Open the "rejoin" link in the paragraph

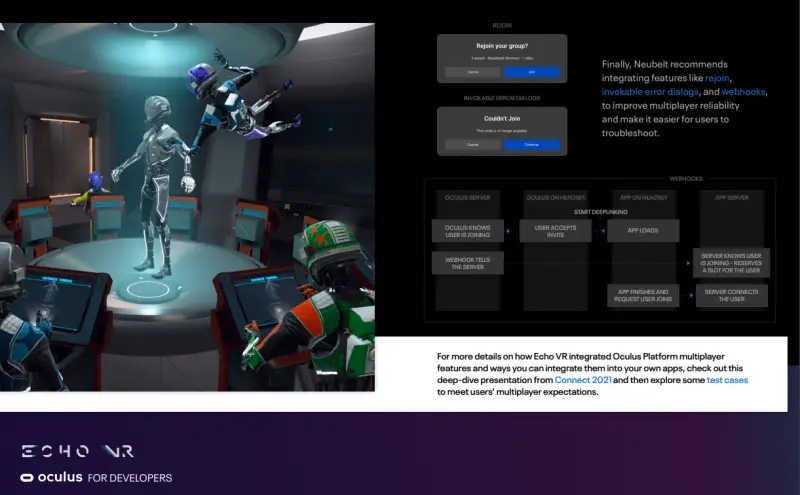(717, 78)
